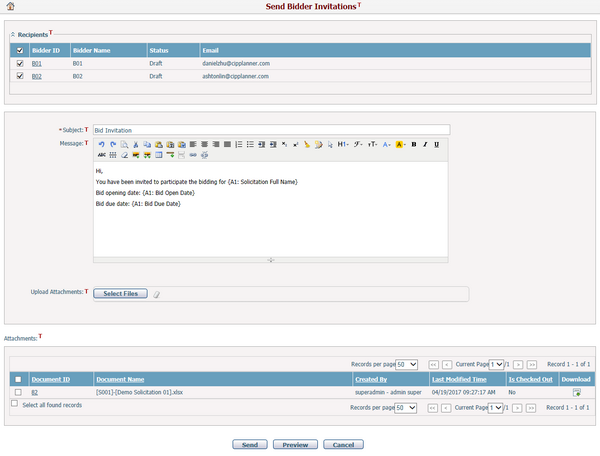The image size is (600, 456).
Task: Open the bottom Current Page dropdown
Action: click(x=496, y=408)
